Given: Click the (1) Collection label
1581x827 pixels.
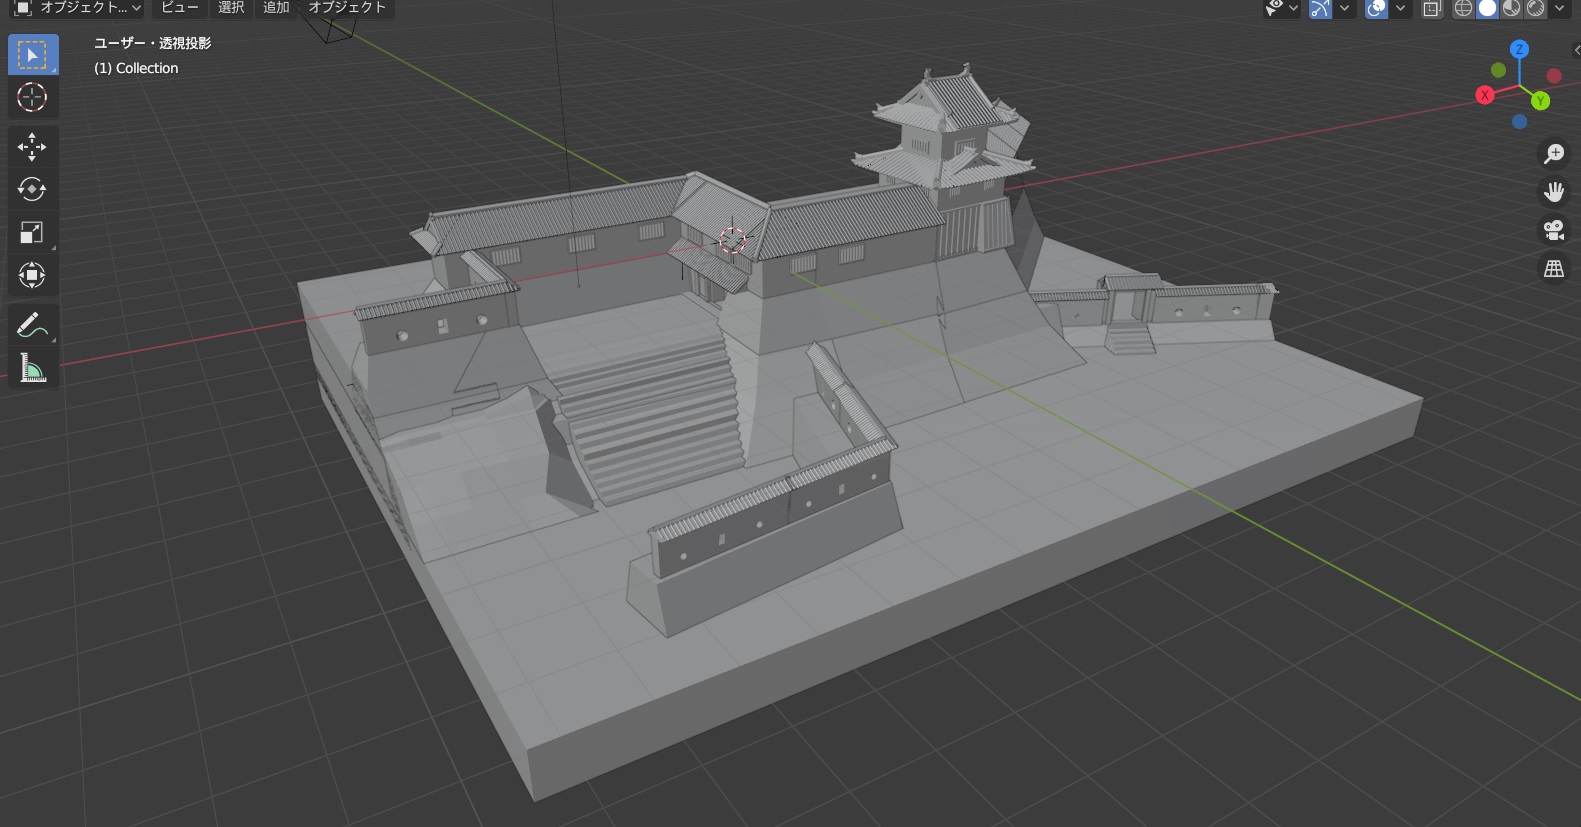Looking at the screenshot, I should coord(136,68).
